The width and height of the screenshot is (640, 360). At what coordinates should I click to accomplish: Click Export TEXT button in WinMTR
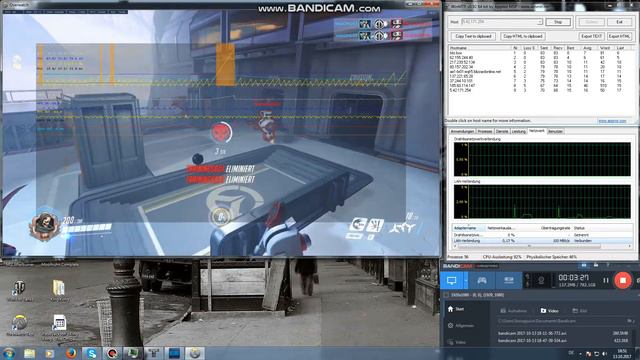coord(591,36)
